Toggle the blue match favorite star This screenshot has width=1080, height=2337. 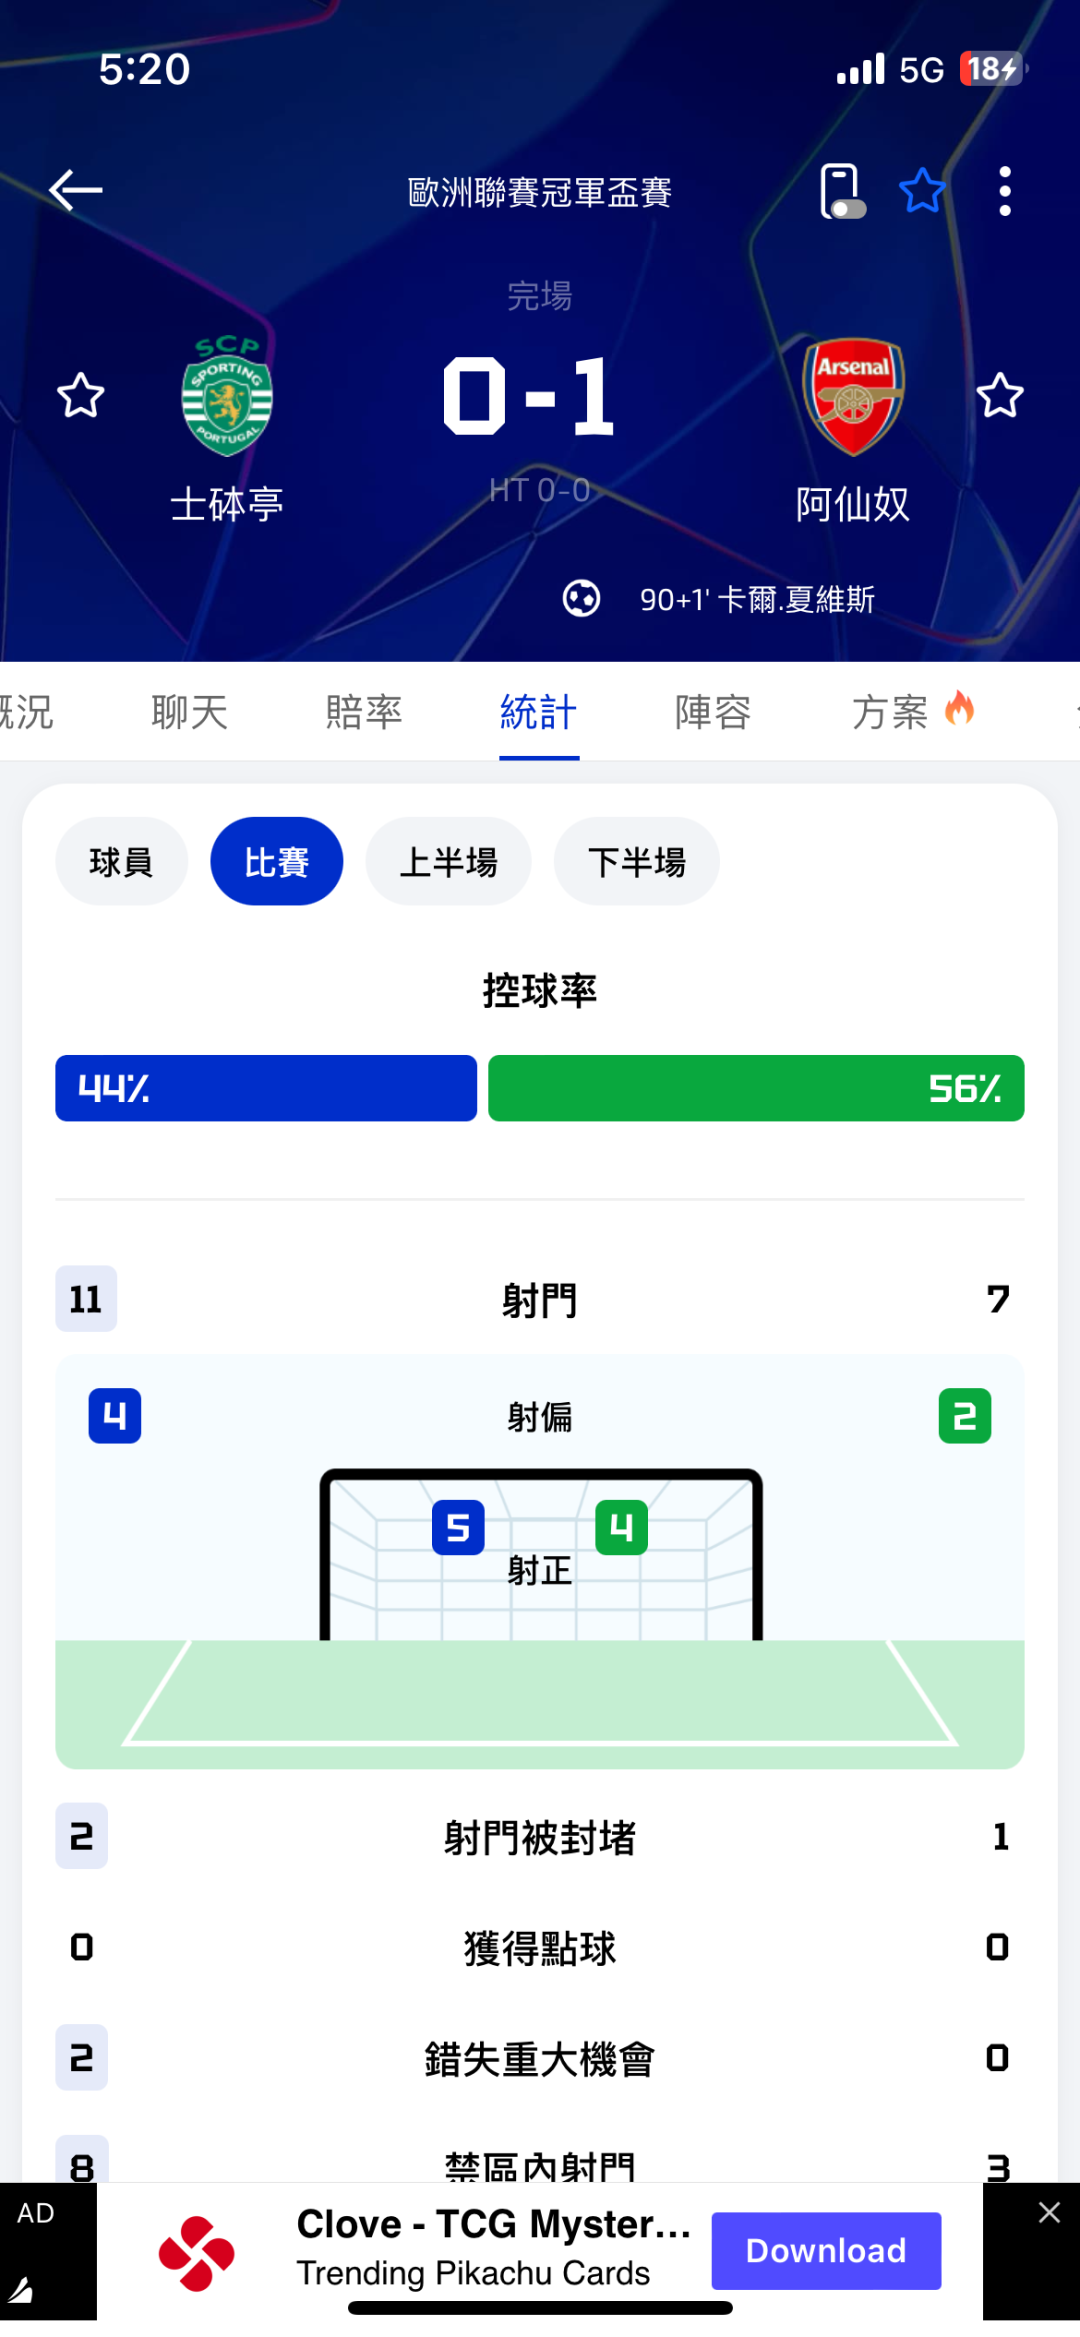point(922,191)
